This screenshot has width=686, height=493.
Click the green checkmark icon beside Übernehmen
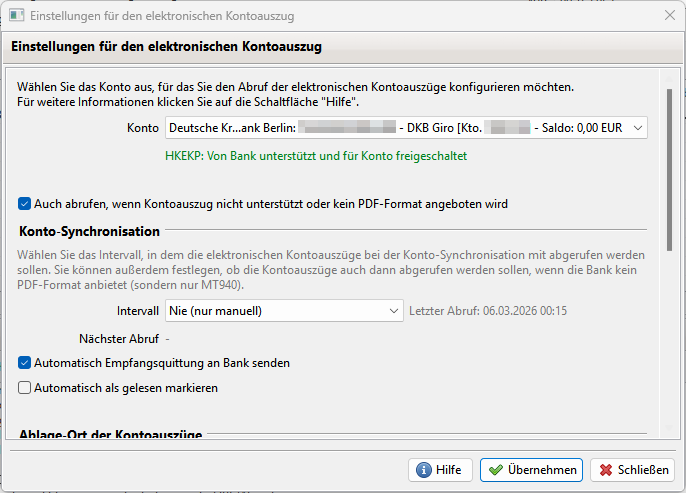pyautogui.click(x=496, y=470)
